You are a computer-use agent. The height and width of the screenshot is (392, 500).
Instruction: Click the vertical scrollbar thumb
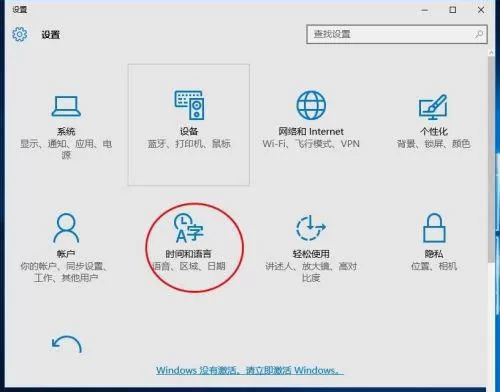491,160
